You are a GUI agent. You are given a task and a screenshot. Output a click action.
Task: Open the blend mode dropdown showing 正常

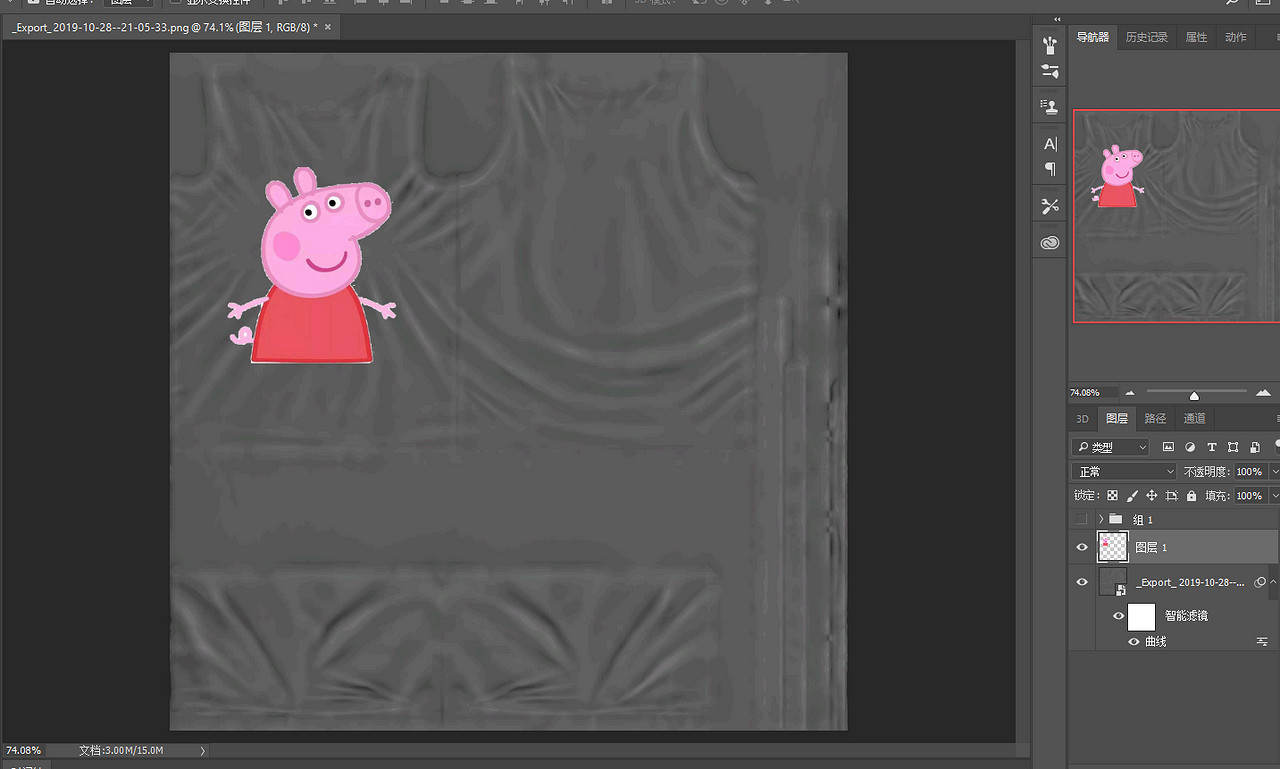tap(1124, 471)
